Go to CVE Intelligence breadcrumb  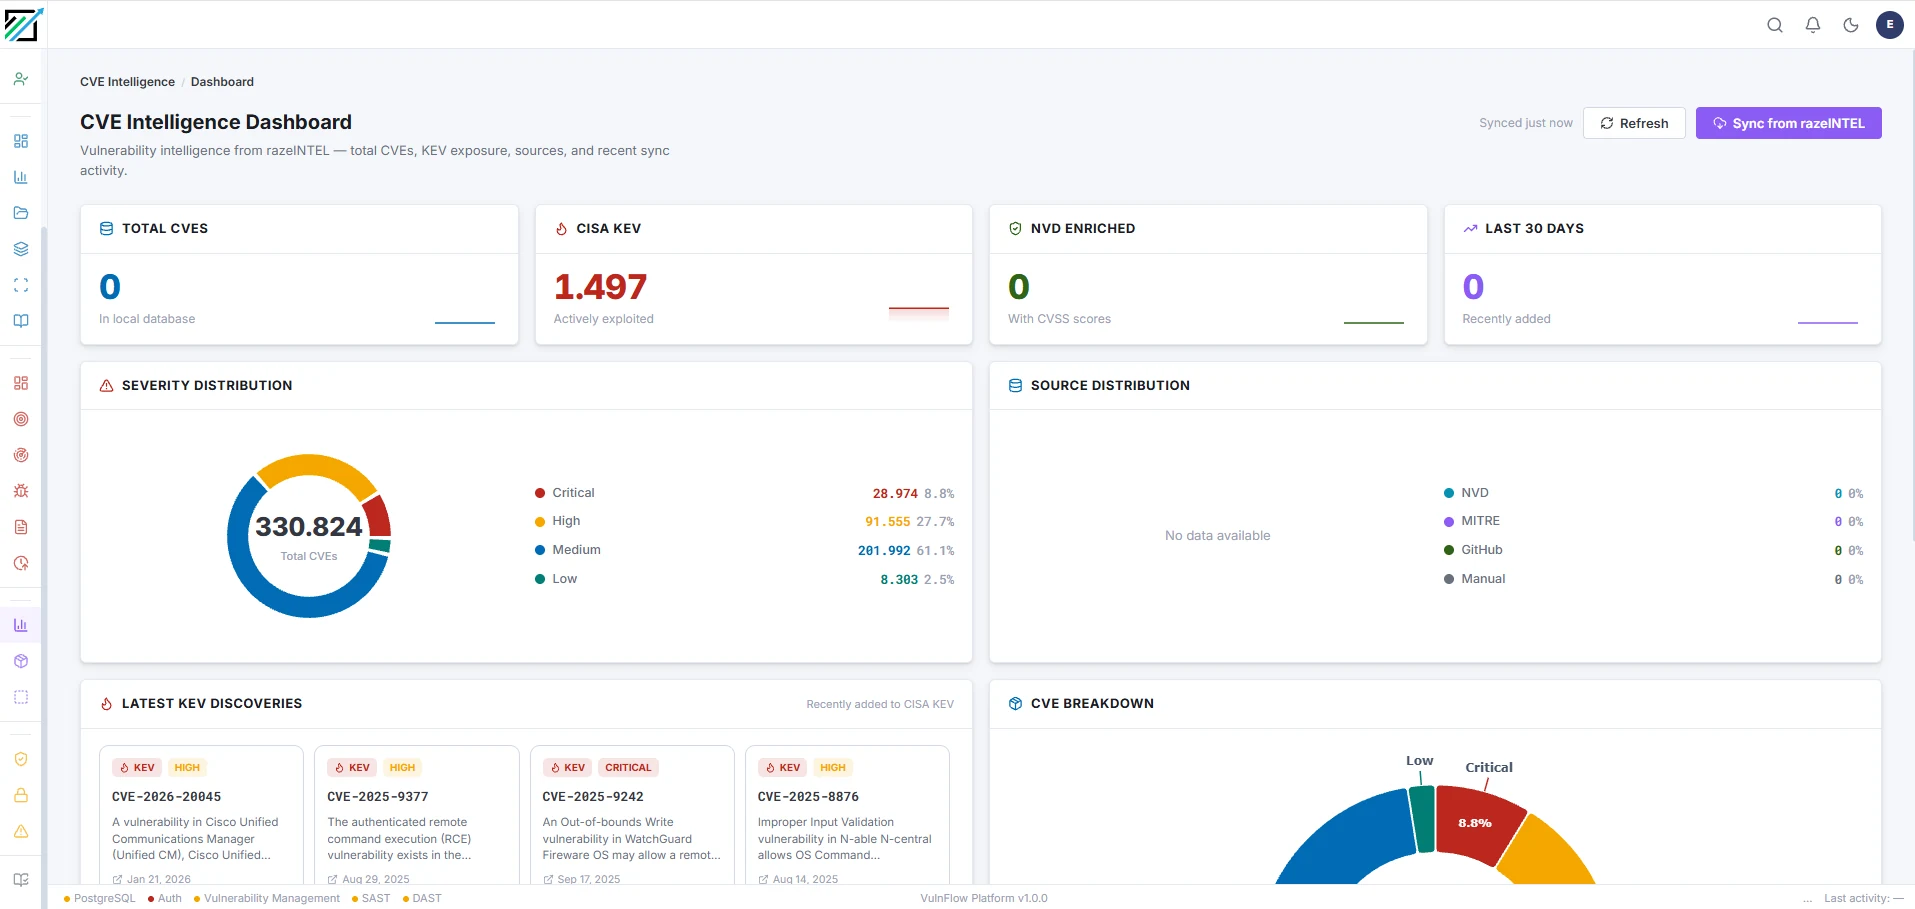click(x=127, y=82)
